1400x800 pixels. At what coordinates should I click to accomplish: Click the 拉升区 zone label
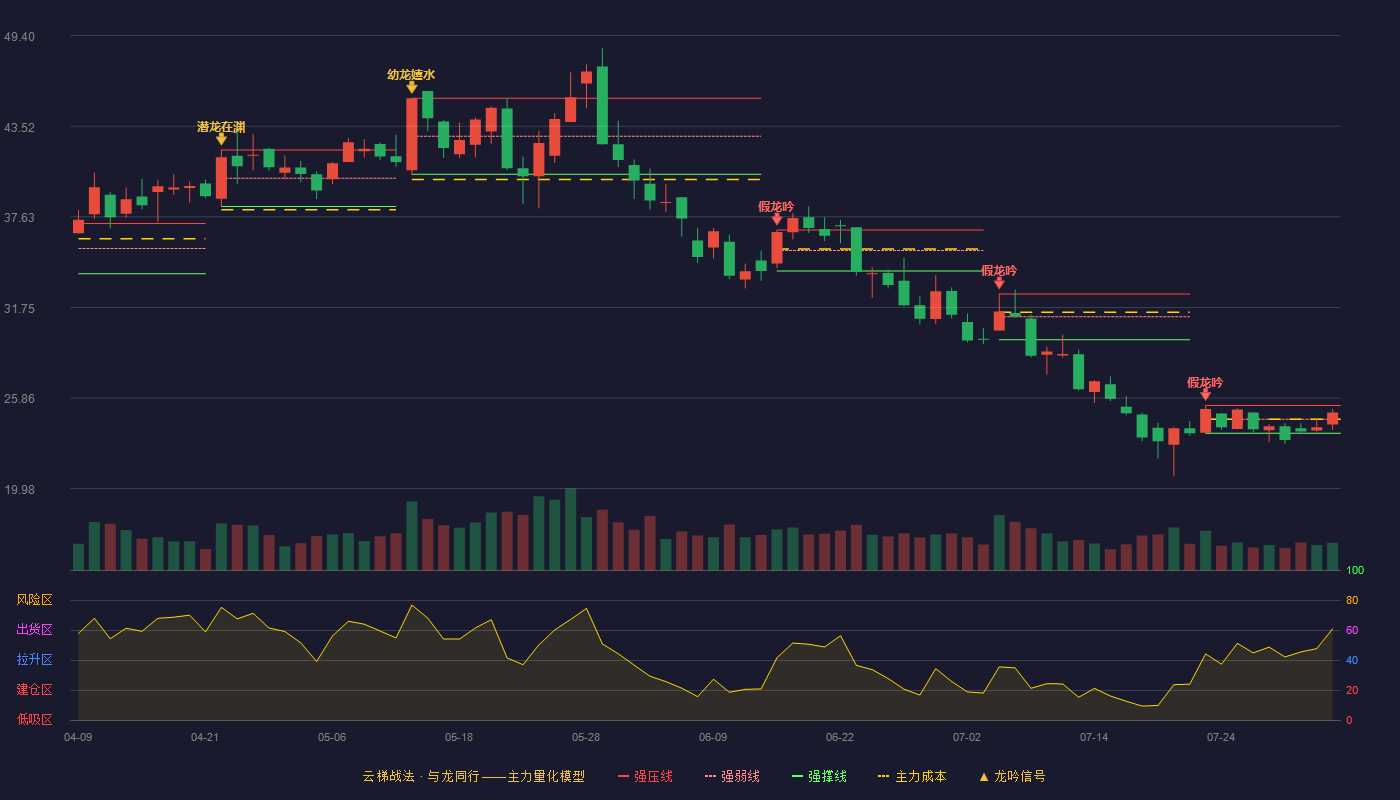click(34, 660)
